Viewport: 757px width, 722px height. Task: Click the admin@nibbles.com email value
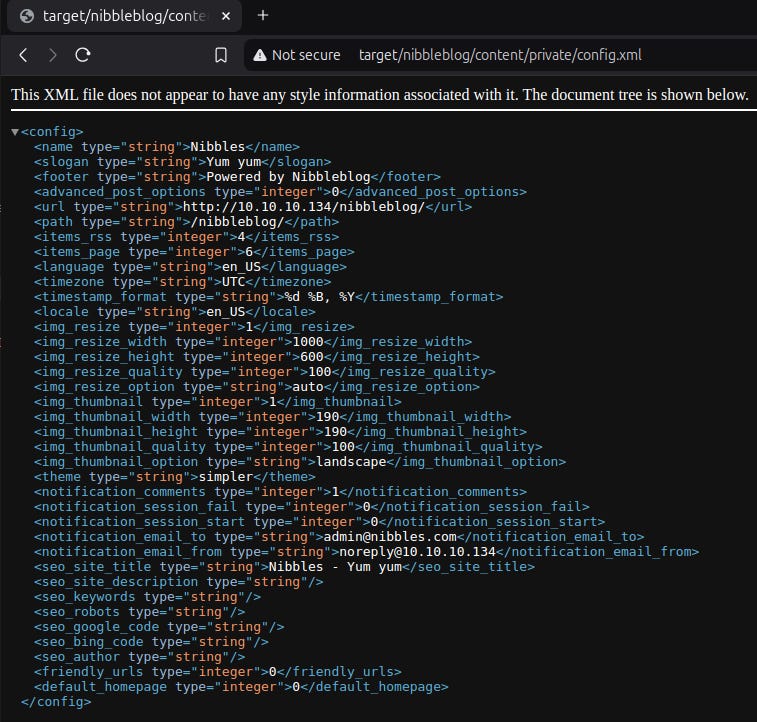390,537
